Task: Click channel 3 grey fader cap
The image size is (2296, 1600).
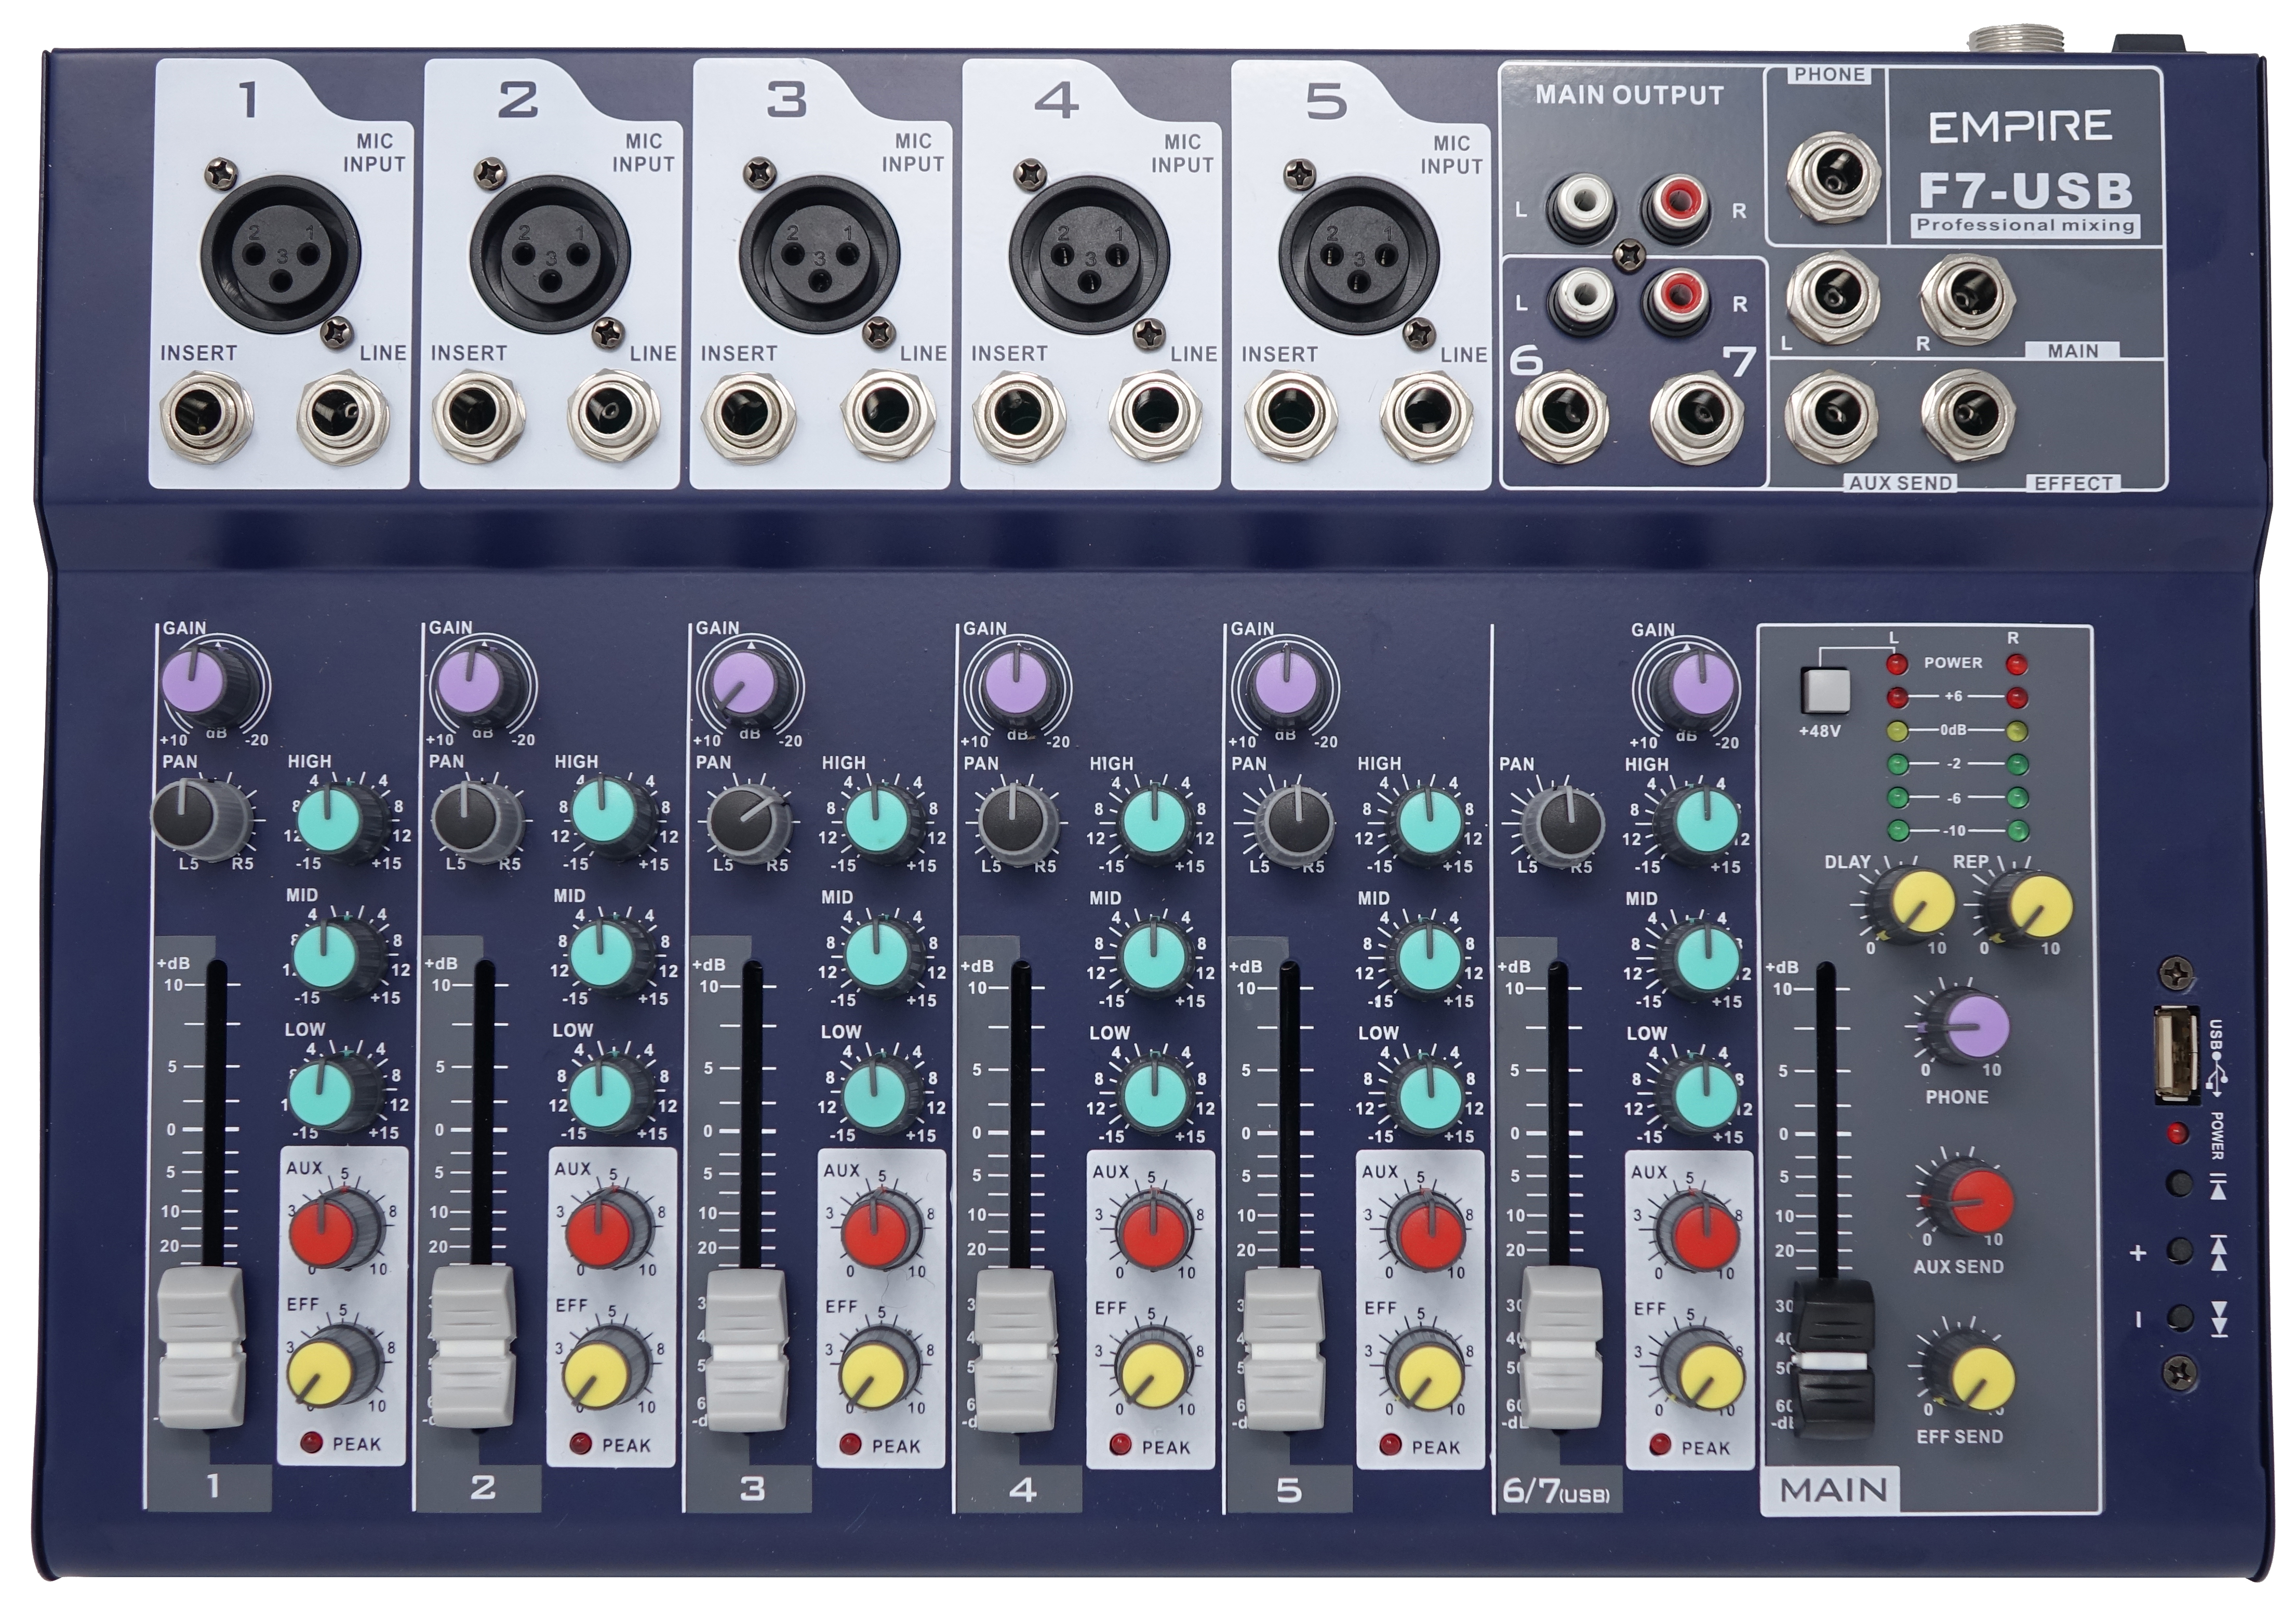Action: (x=745, y=1350)
